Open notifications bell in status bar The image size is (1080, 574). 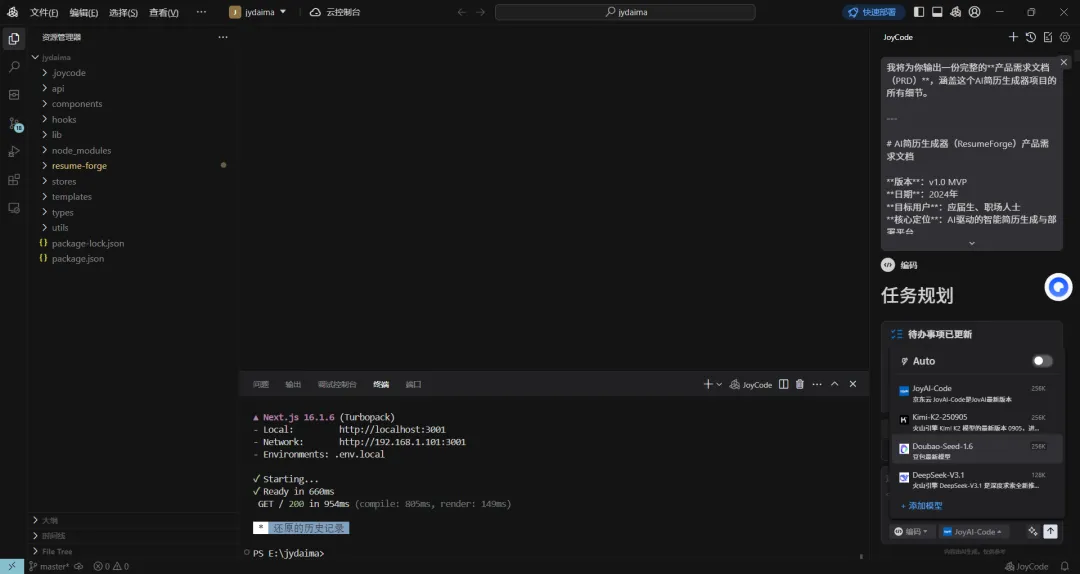click(1065, 566)
